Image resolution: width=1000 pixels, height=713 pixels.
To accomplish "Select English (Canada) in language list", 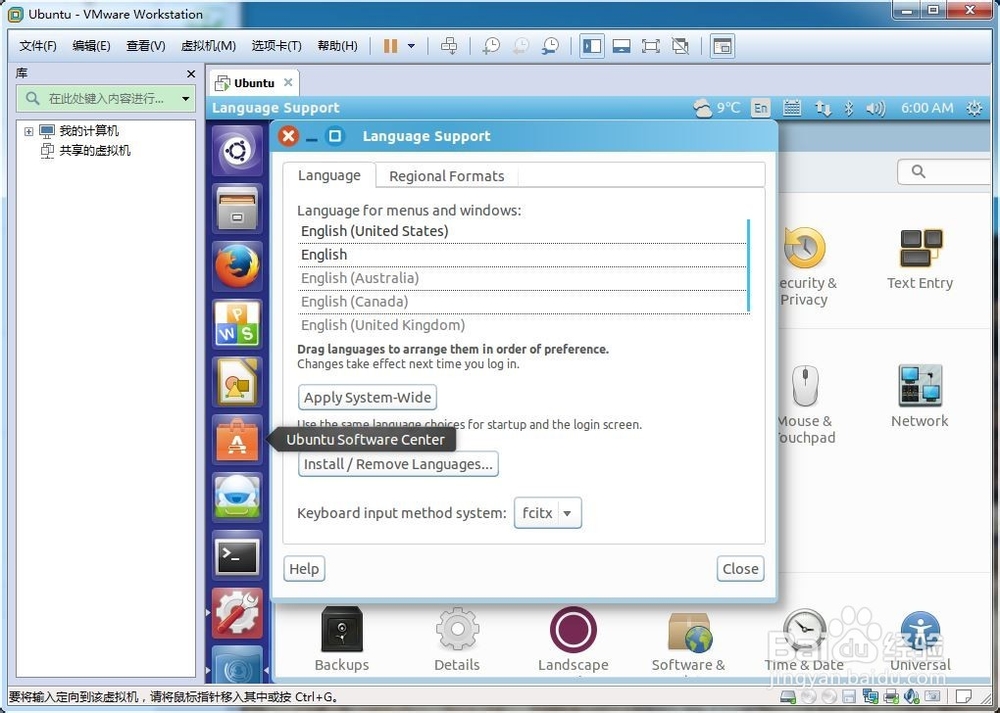I will tap(522, 302).
